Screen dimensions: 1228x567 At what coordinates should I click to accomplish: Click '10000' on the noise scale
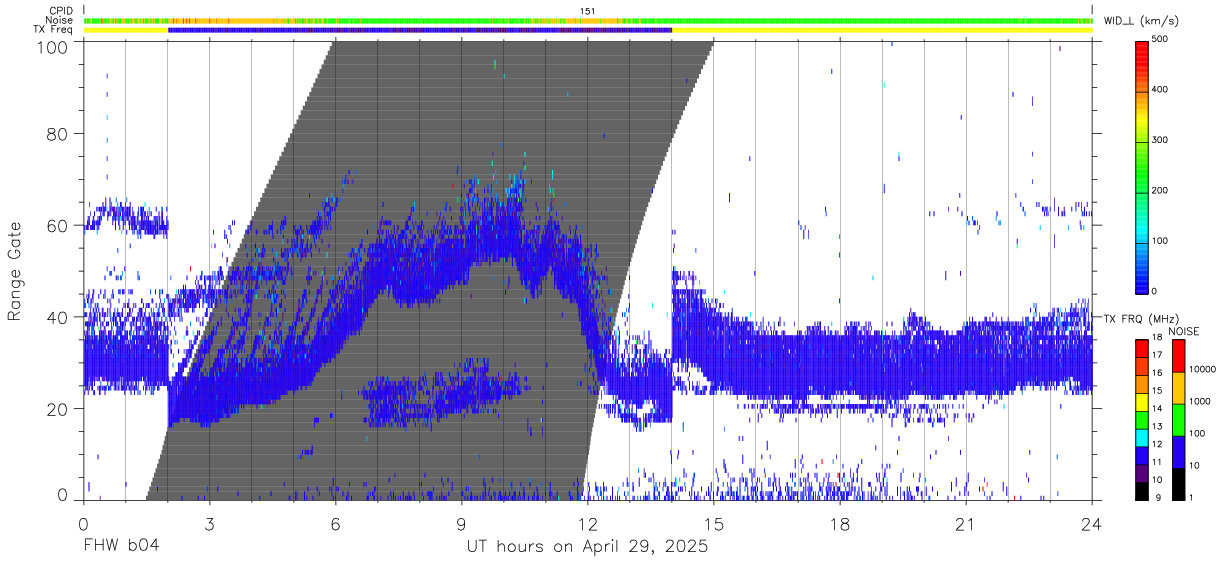click(x=1202, y=370)
